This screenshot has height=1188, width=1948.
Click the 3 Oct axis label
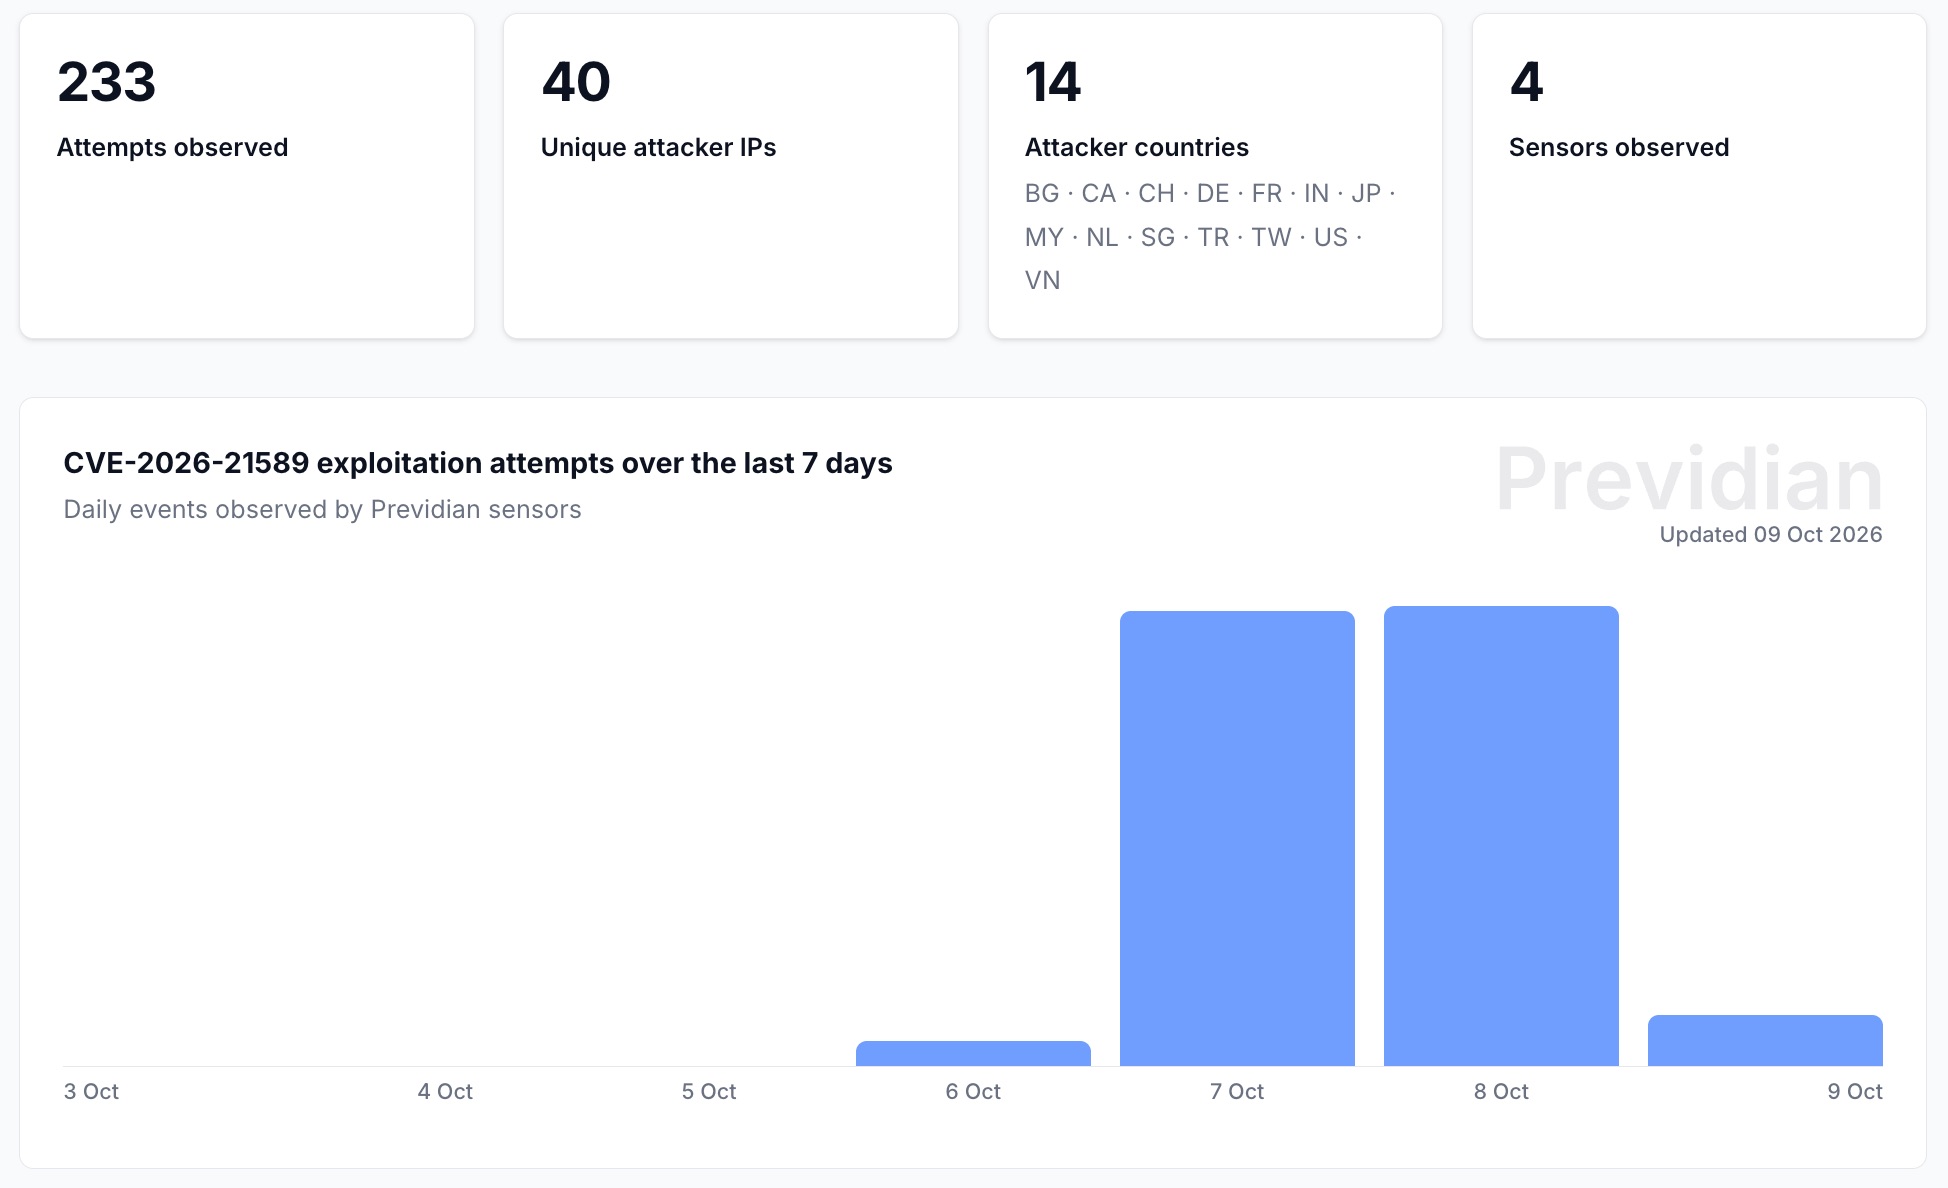(x=91, y=1091)
